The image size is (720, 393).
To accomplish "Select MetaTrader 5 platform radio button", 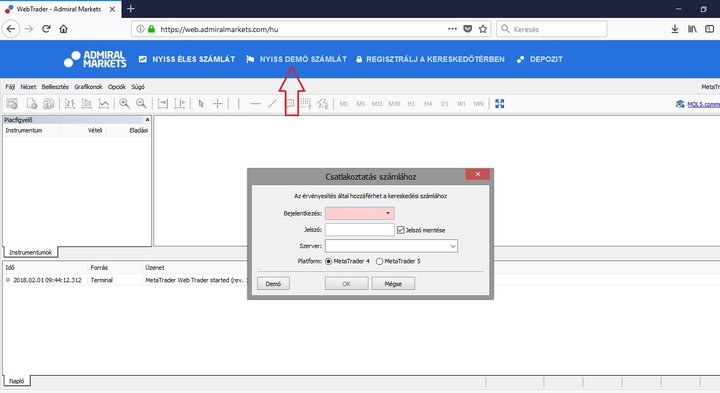I will click(x=379, y=261).
